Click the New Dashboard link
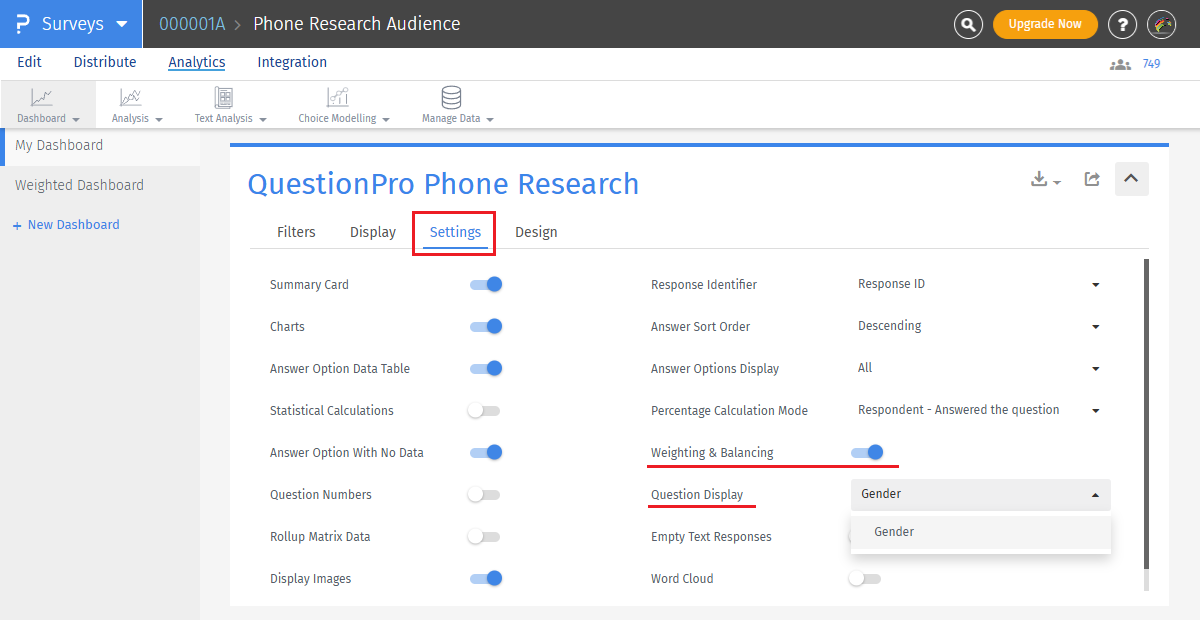The image size is (1200, 620). pyautogui.click(x=73, y=225)
